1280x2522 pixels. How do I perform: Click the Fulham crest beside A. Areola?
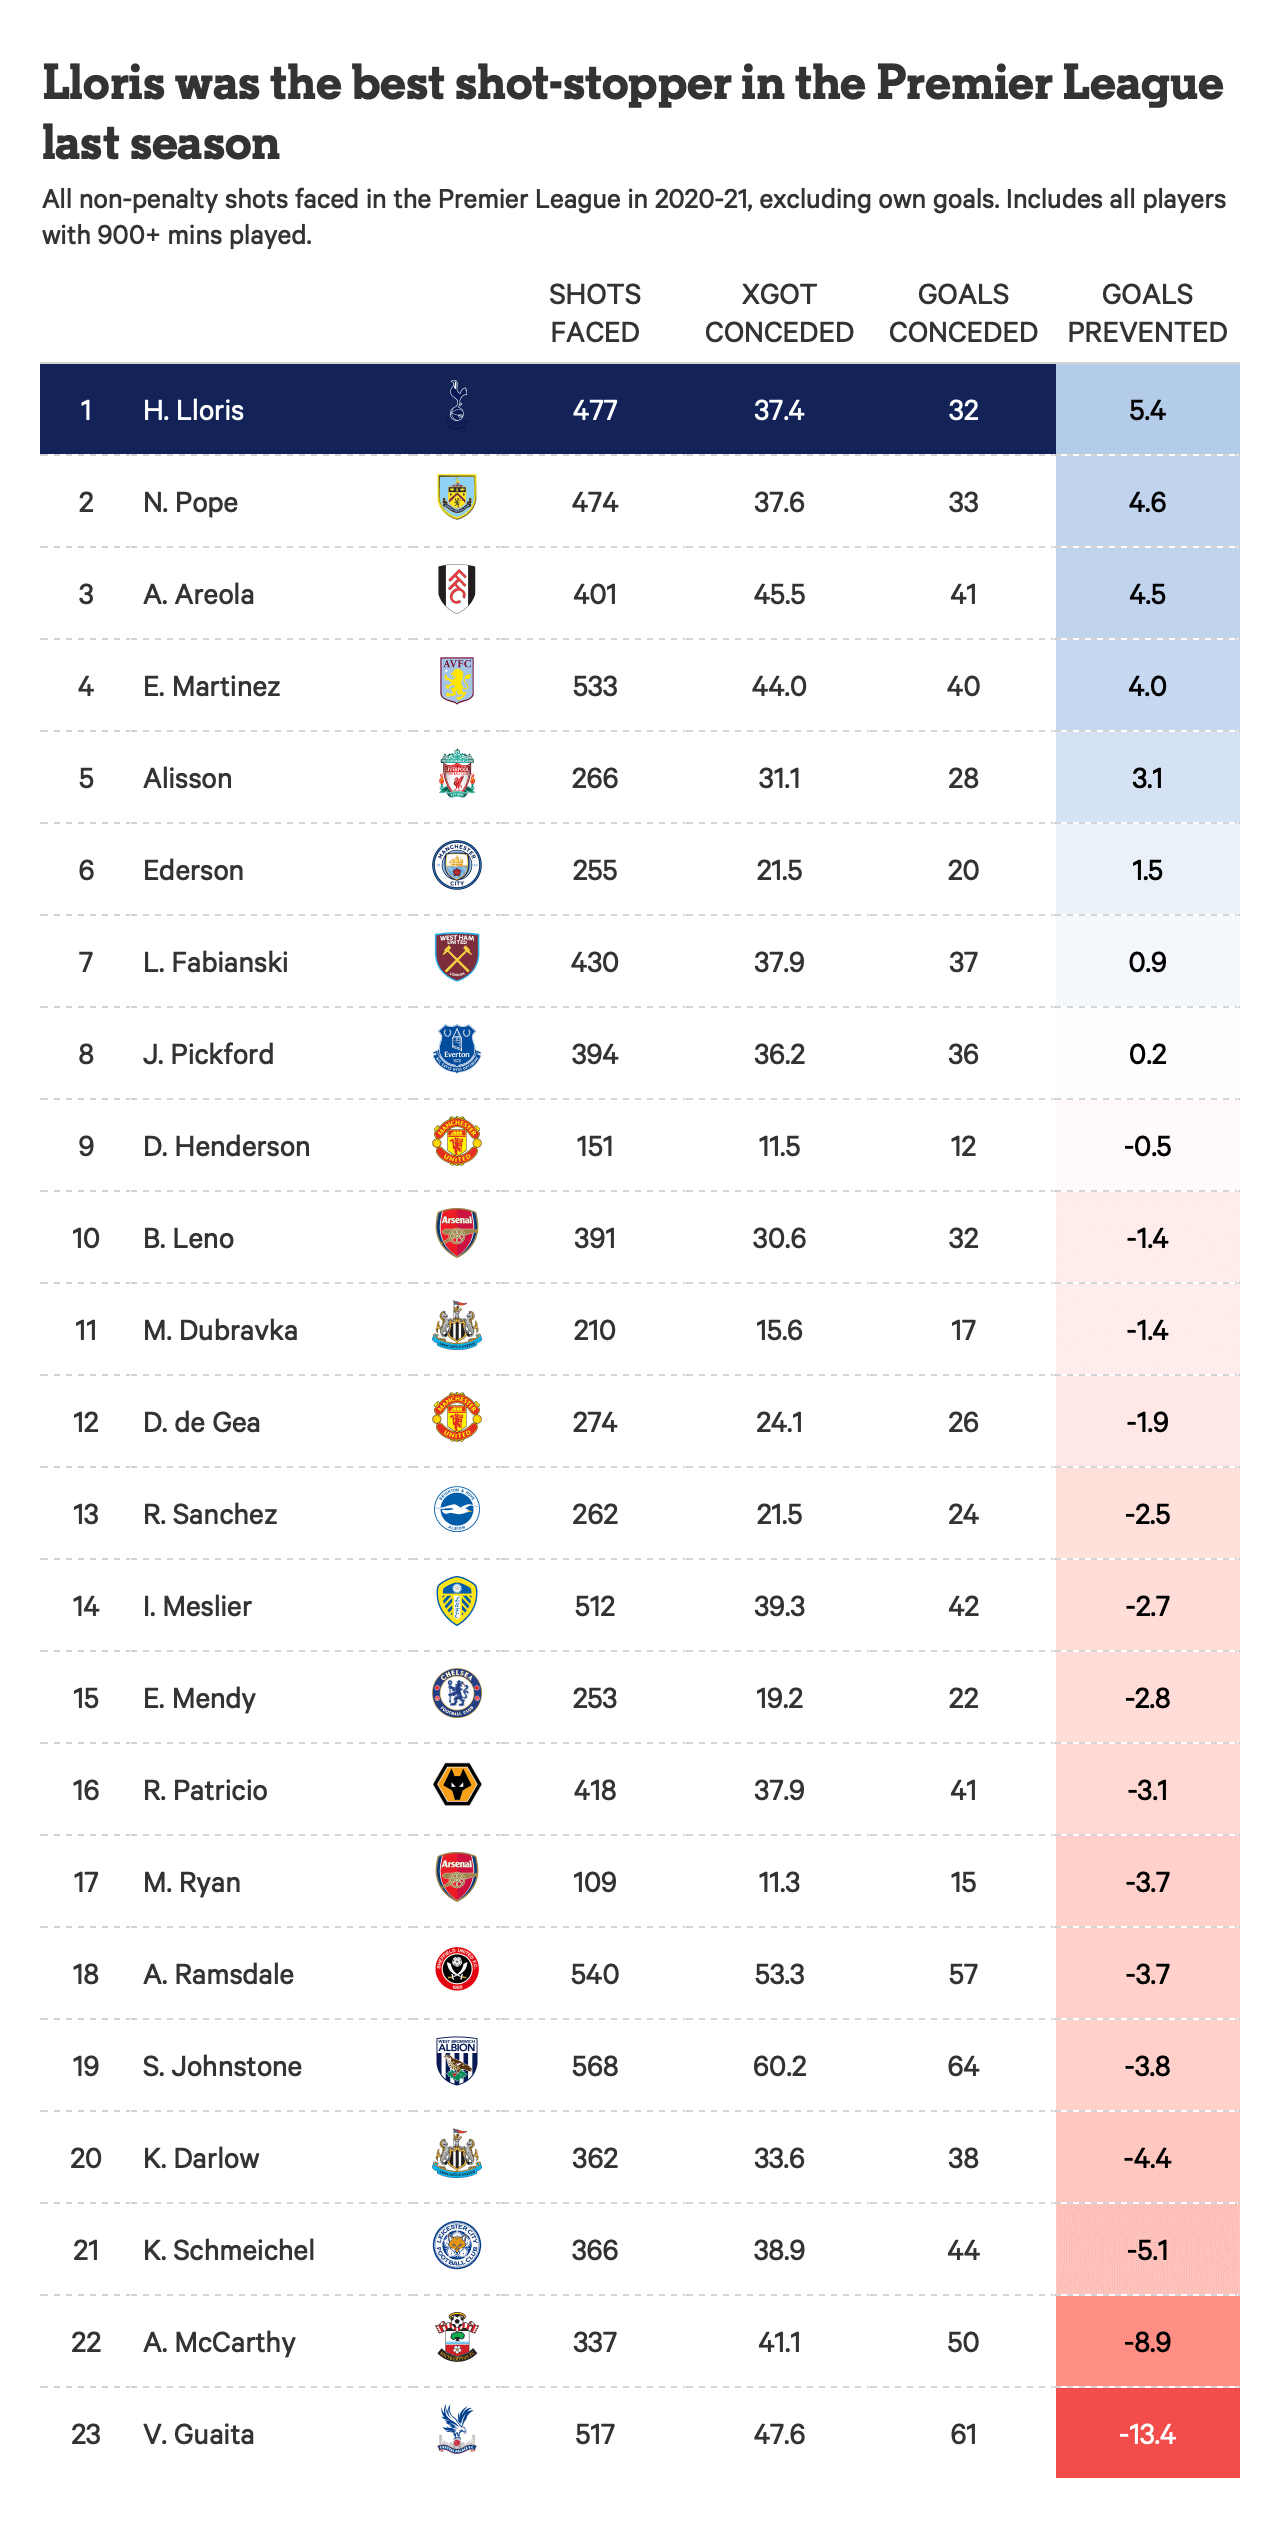tap(457, 589)
